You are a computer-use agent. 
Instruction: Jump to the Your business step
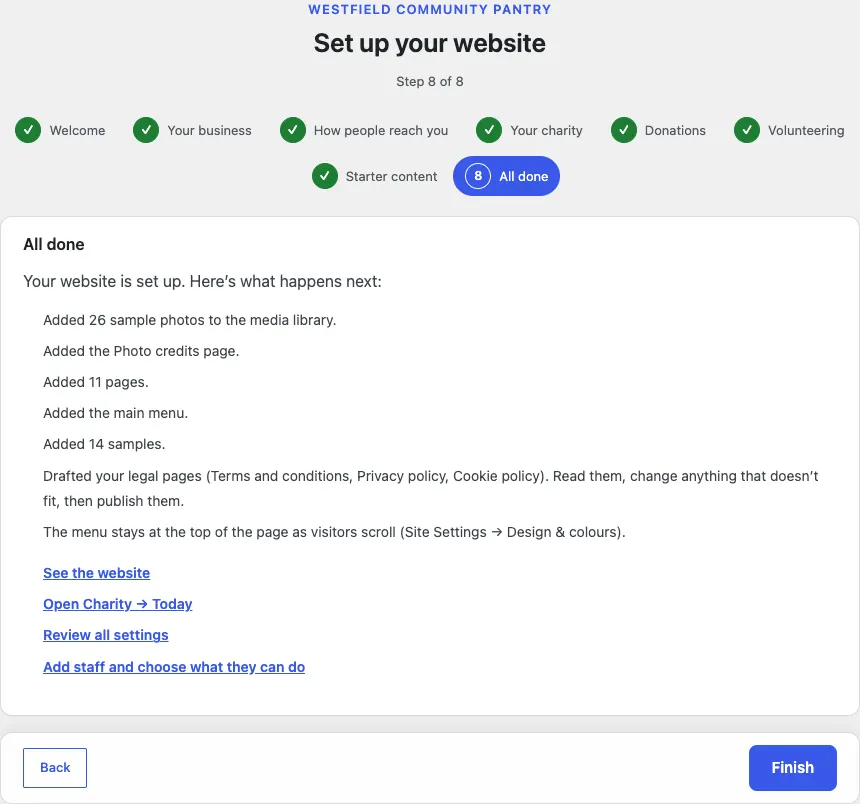193,130
